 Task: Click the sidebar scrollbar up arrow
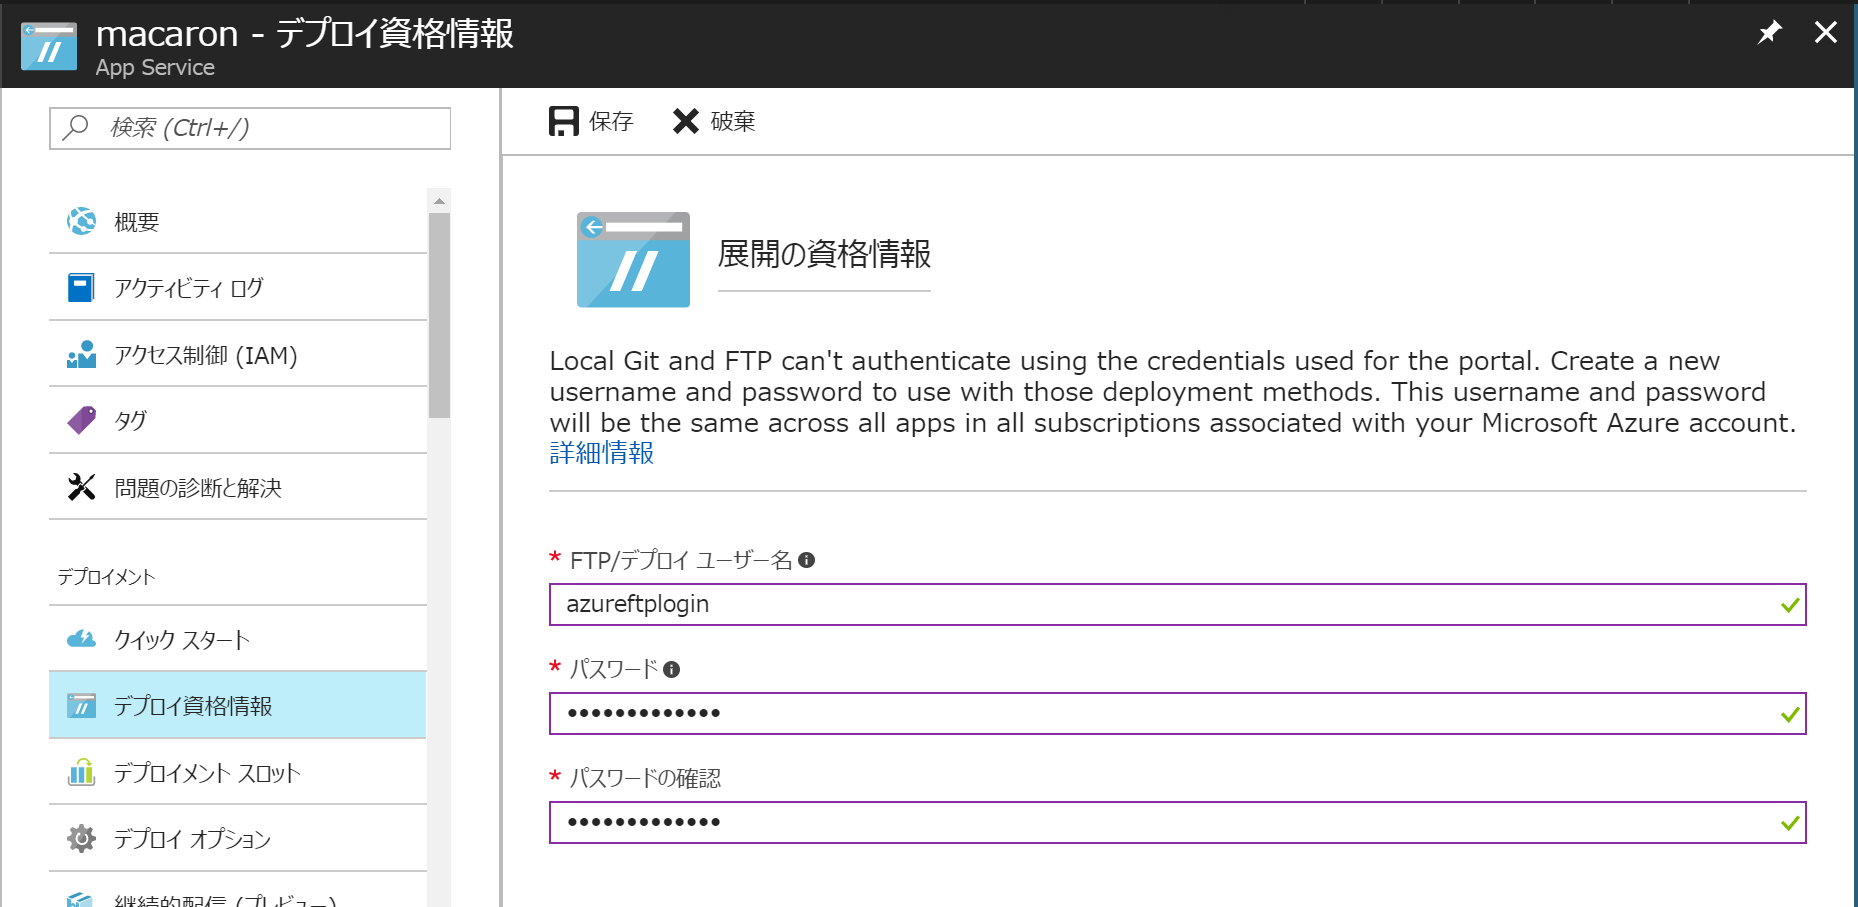click(439, 201)
